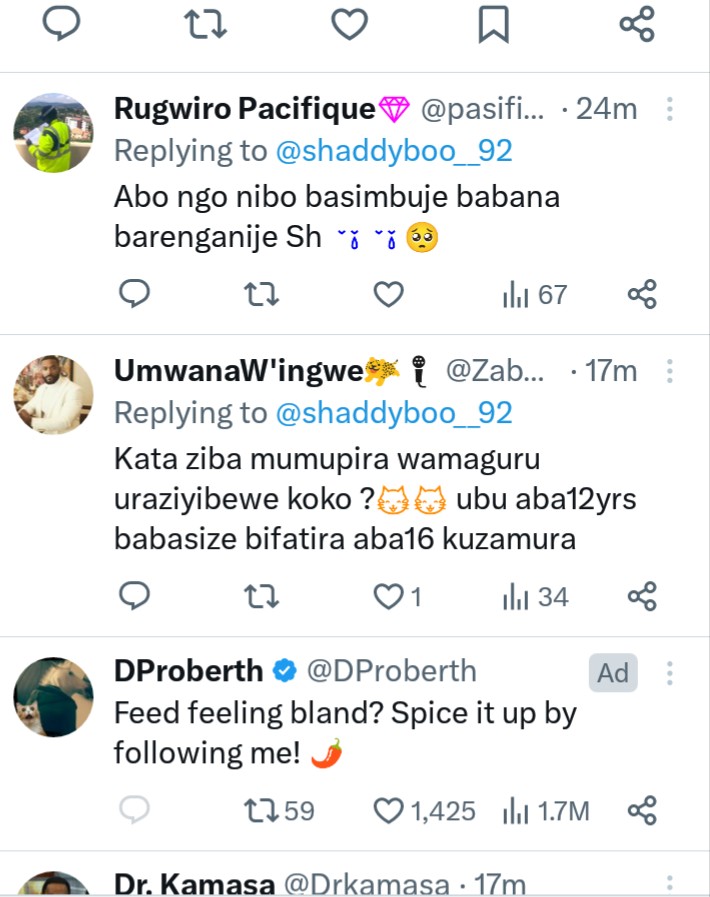Screen dimensions: 710x897
Task: Open @shaddyboo__92 link in Rugwiro's reply
Action: click(393, 151)
